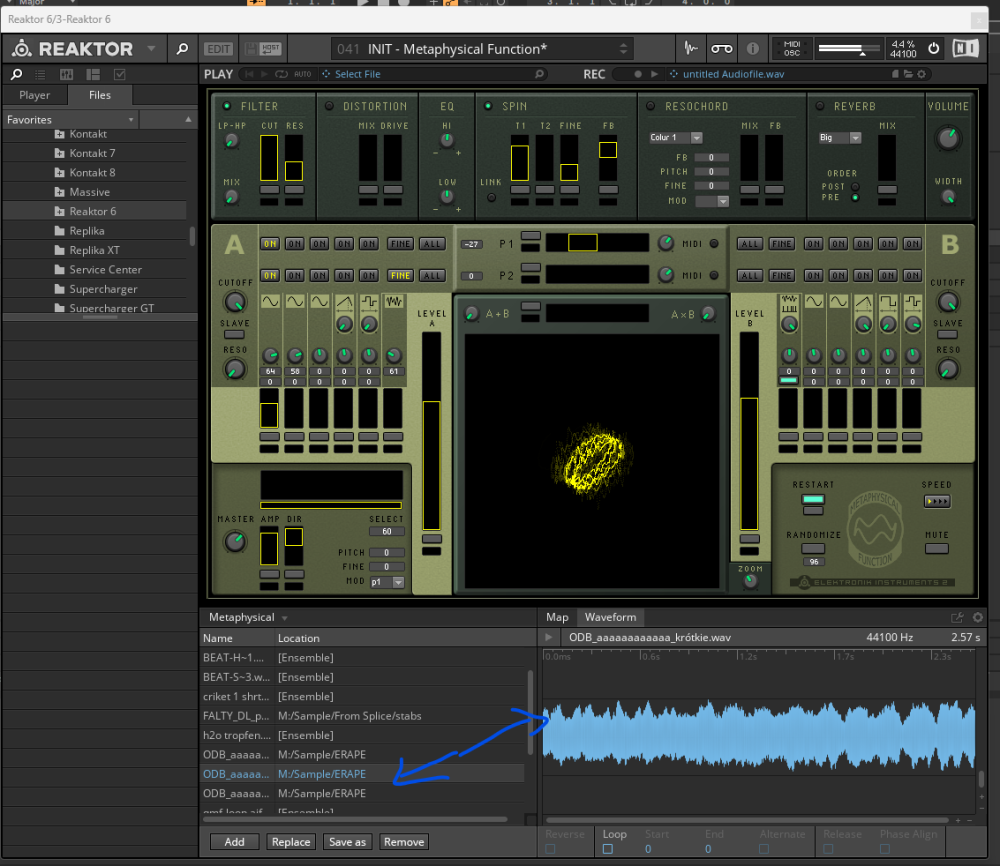Open the Favorites dropdown
The height and width of the screenshot is (866, 1000).
click(71, 119)
